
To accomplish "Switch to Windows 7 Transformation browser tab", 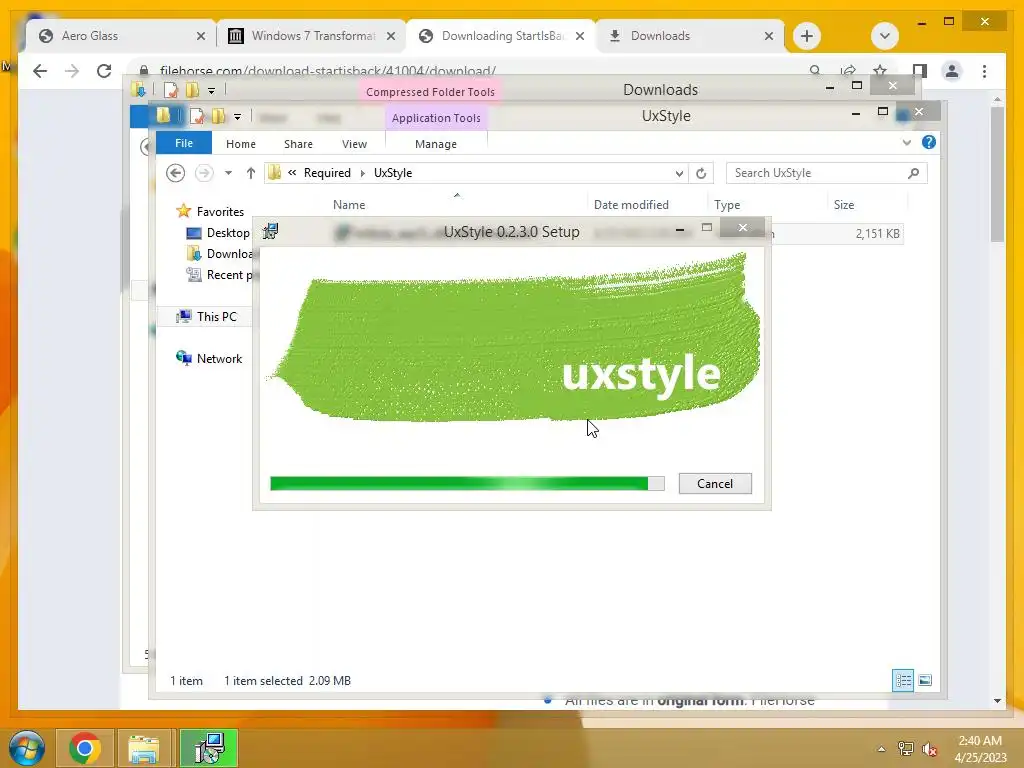I will click(x=312, y=36).
